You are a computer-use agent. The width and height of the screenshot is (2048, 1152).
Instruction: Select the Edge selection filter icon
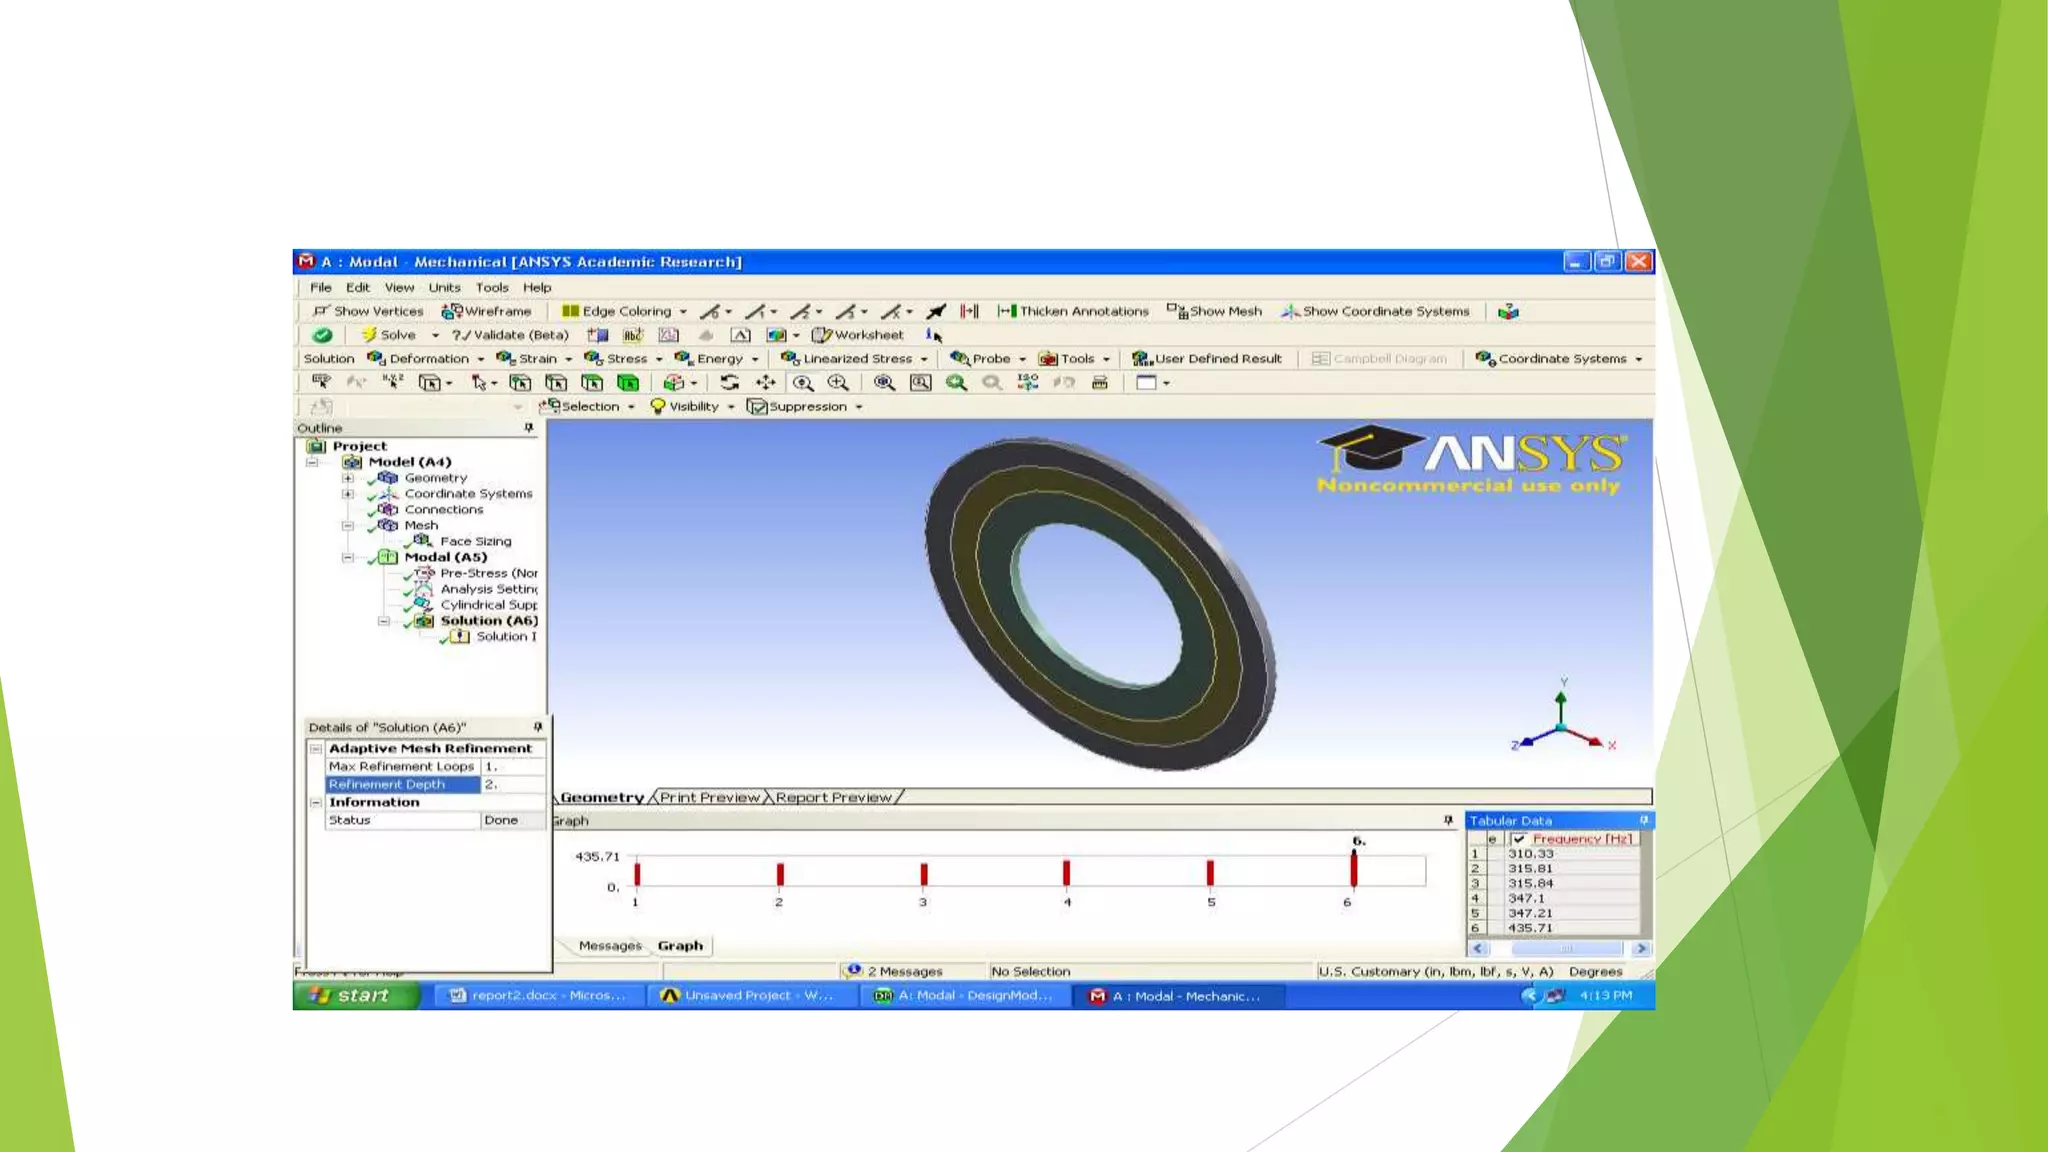[556, 382]
